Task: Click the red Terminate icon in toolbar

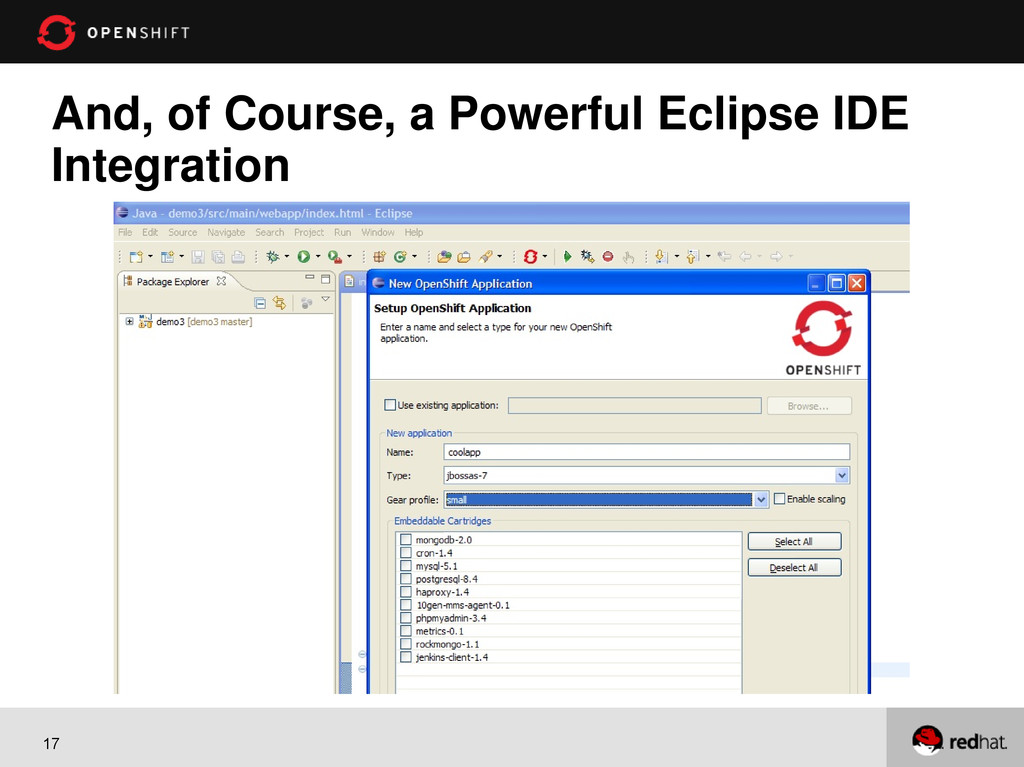Action: (x=608, y=257)
